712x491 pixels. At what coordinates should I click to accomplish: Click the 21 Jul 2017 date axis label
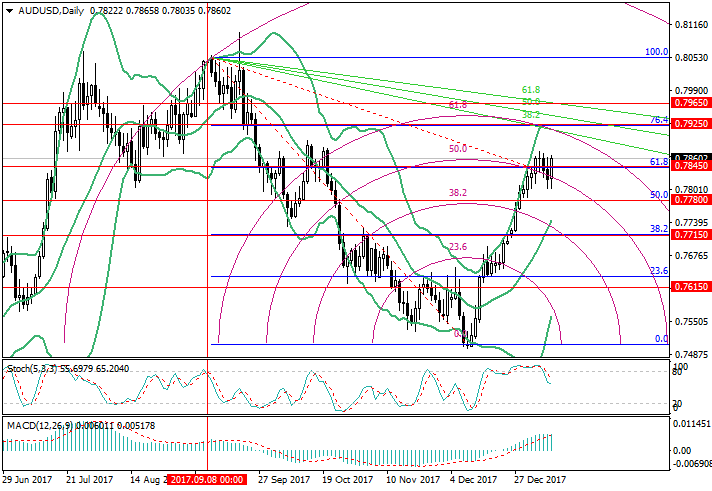pyautogui.click(x=89, y=480)
